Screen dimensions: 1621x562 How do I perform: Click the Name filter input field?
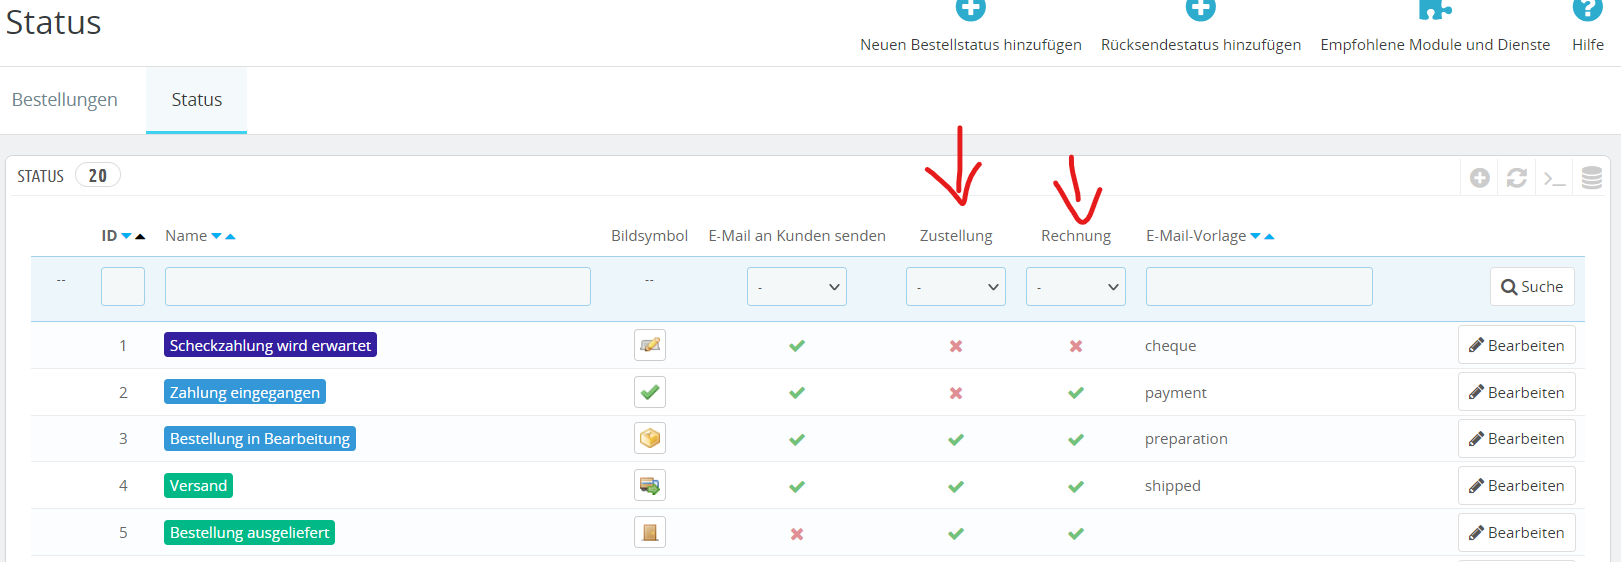tap(378, 287)
